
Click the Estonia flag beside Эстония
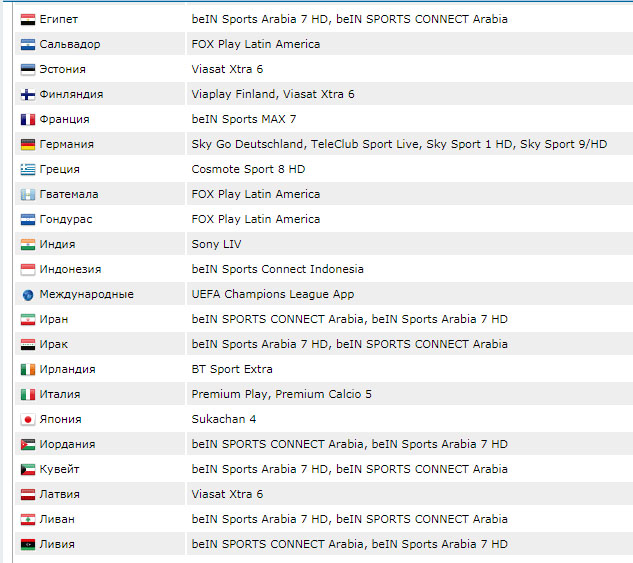tap(28, 69)
